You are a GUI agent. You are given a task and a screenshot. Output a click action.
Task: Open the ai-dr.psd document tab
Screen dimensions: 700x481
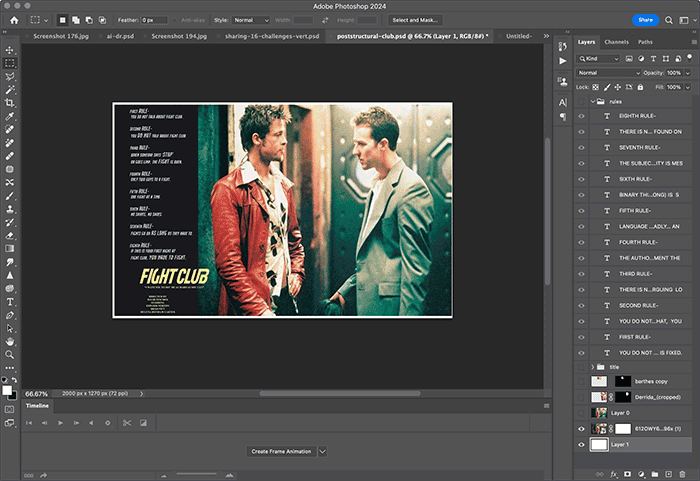(120, 35)
